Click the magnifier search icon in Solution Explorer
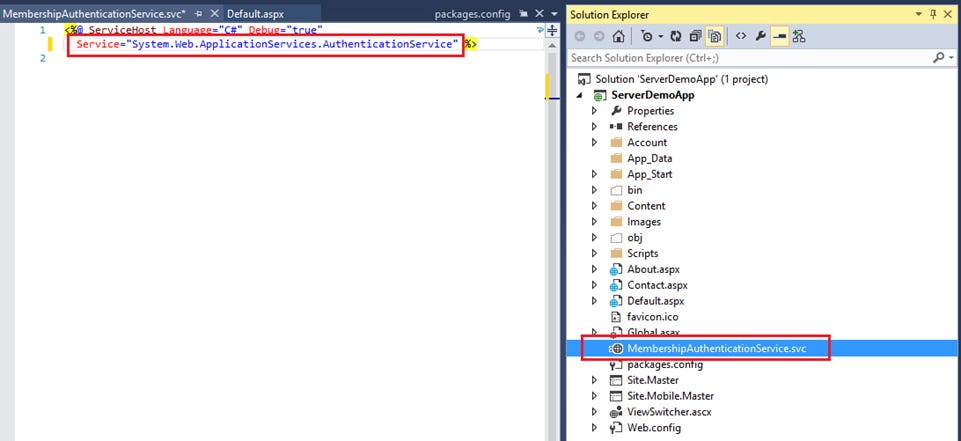This screenshot has width=961, height=441. click(938, 58)
